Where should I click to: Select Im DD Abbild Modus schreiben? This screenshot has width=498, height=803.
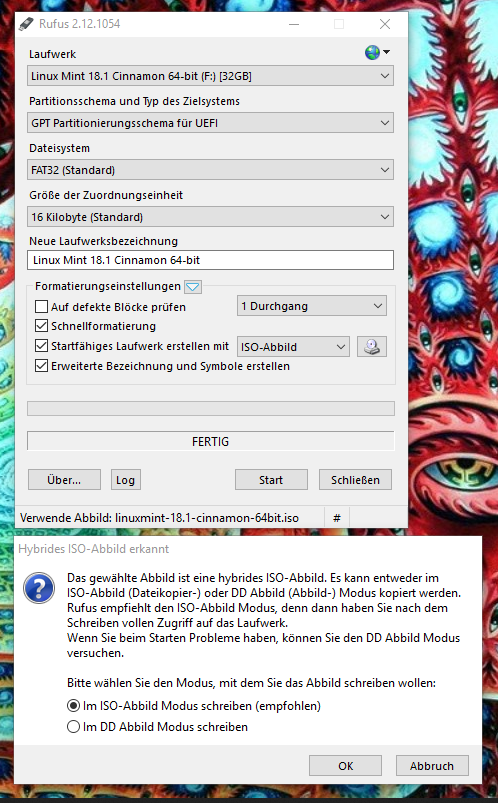point(74,727)
